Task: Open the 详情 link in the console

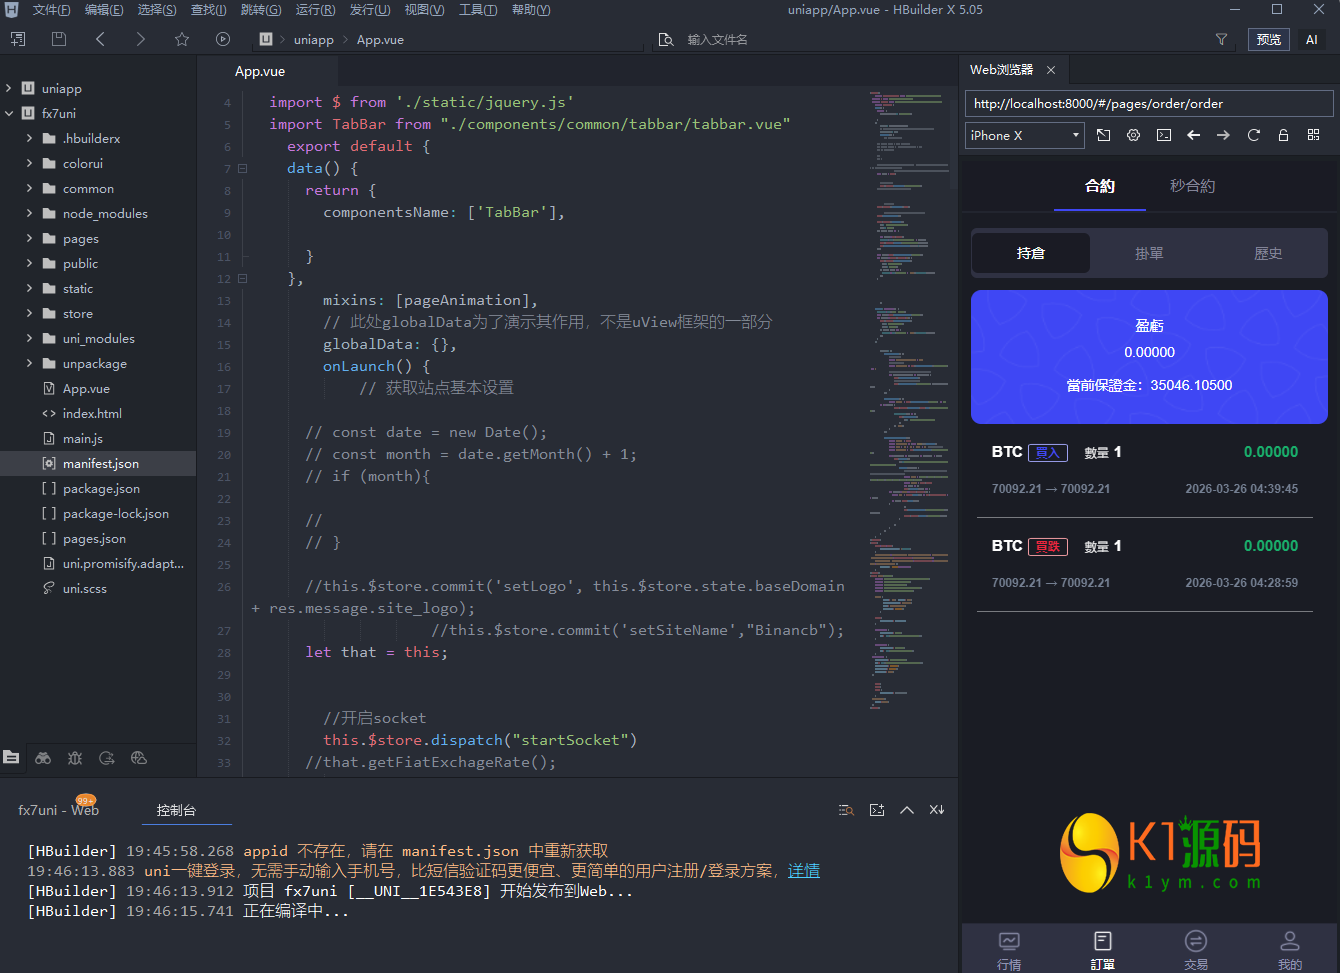Action: coord(803,871)
